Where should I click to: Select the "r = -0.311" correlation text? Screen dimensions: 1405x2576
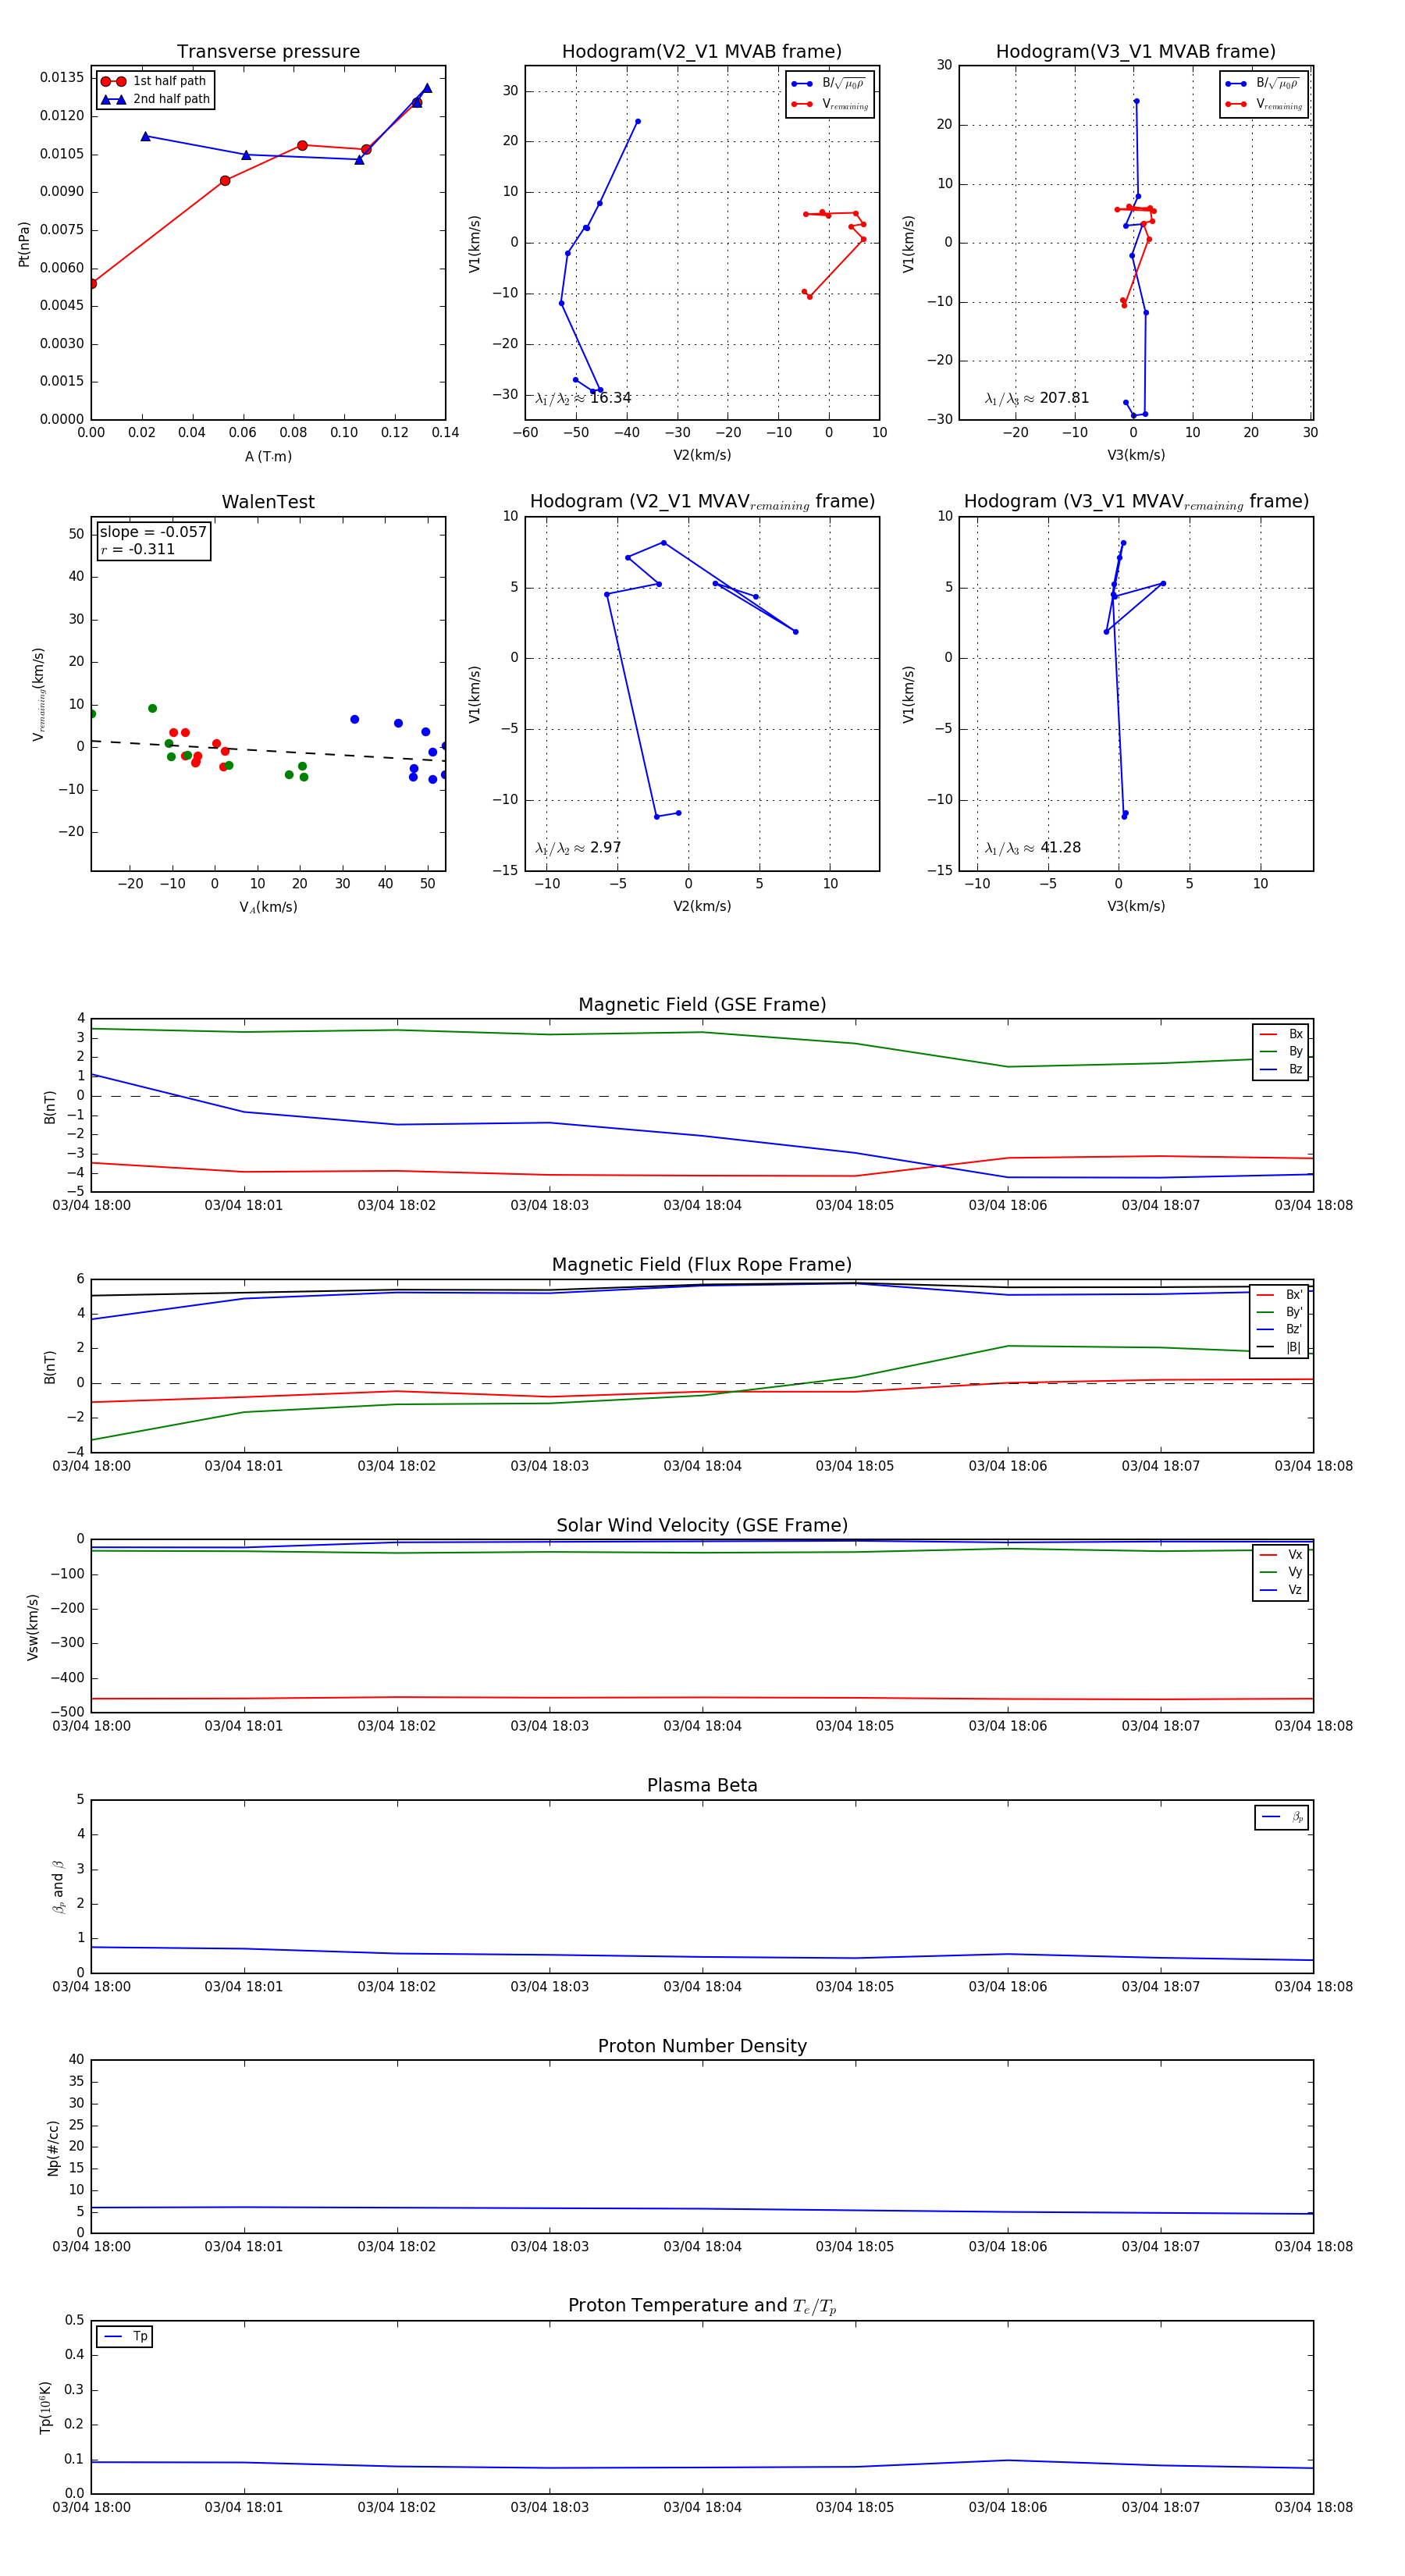[138, 549]
